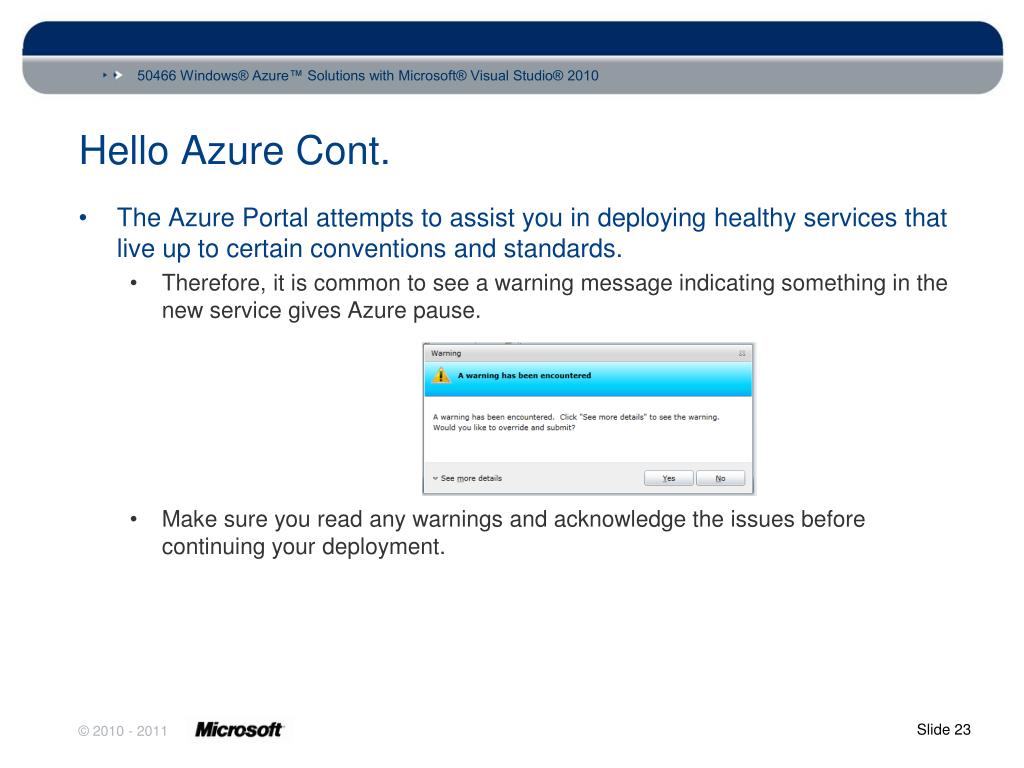
Task: Click No in the Warning dialog
Action: pyautogui.click(x=720, y=478)
